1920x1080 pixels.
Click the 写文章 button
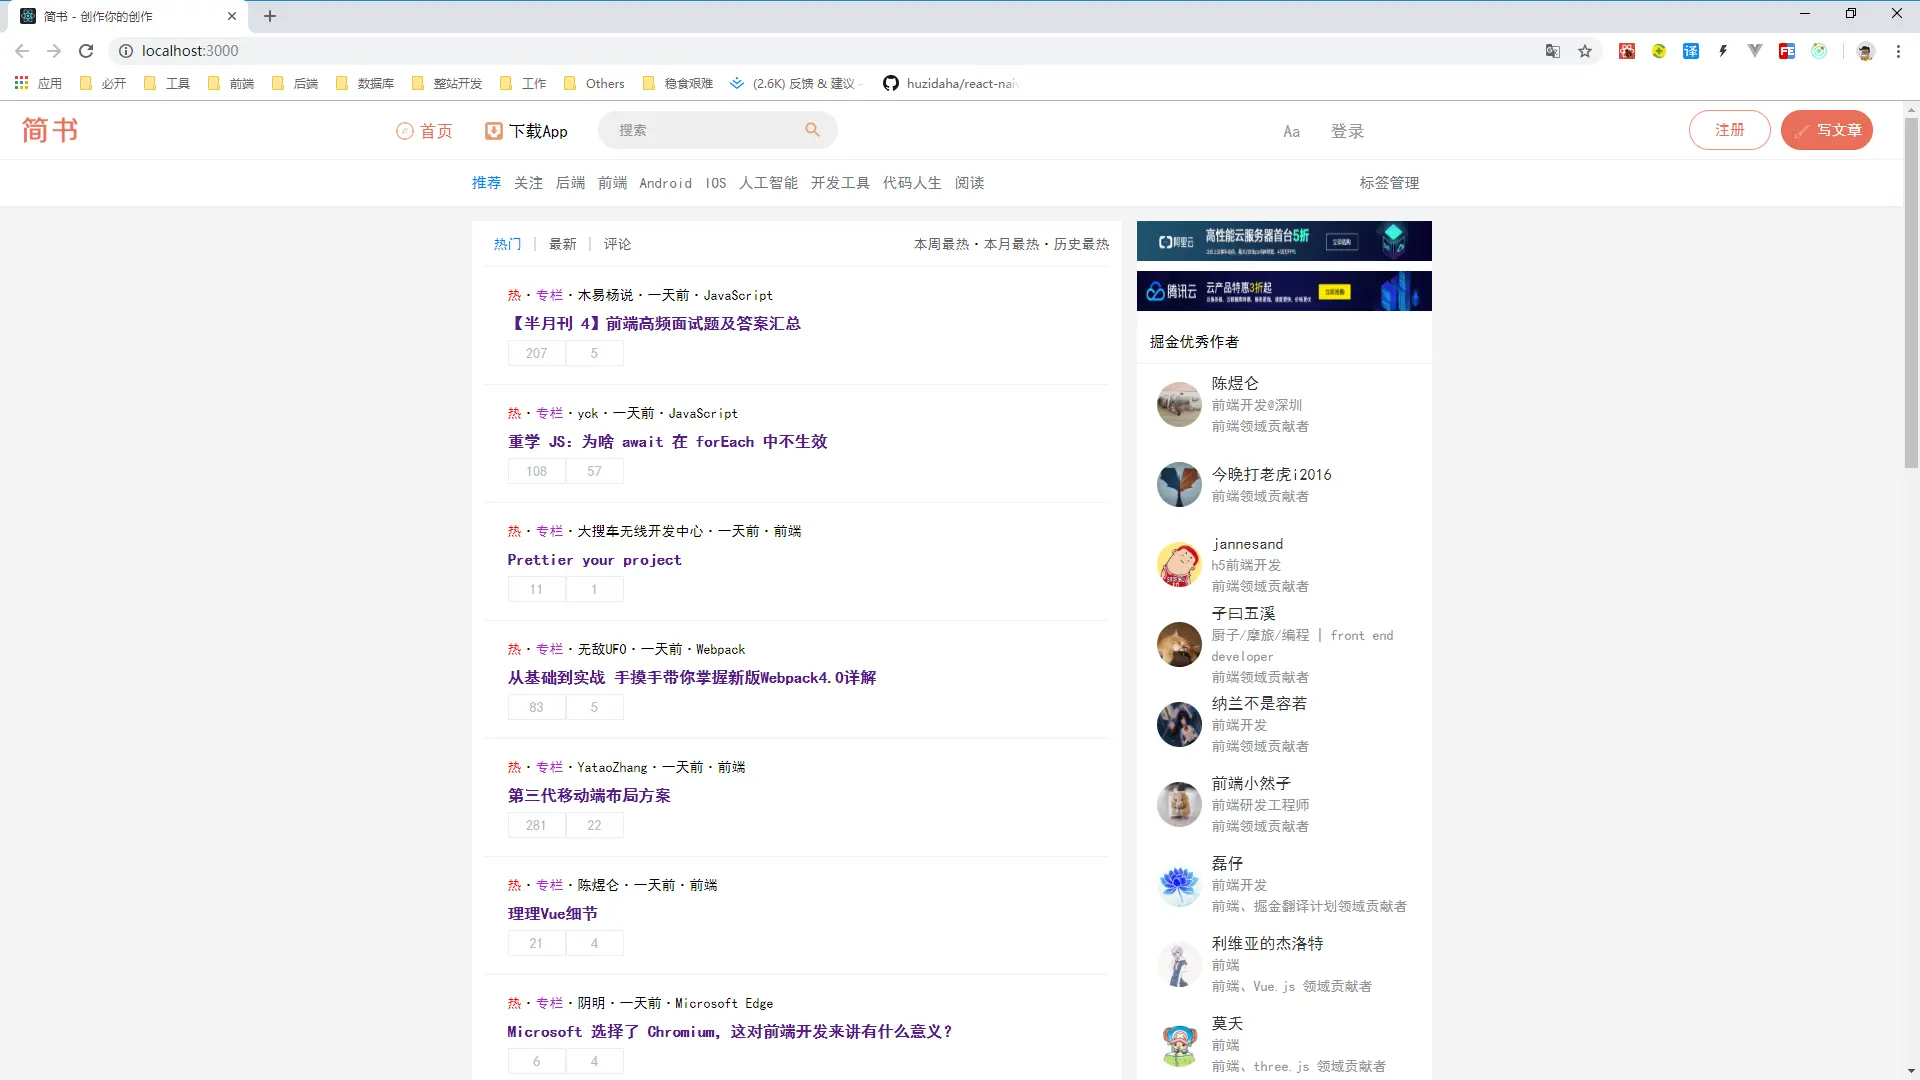coord(1826,130)
